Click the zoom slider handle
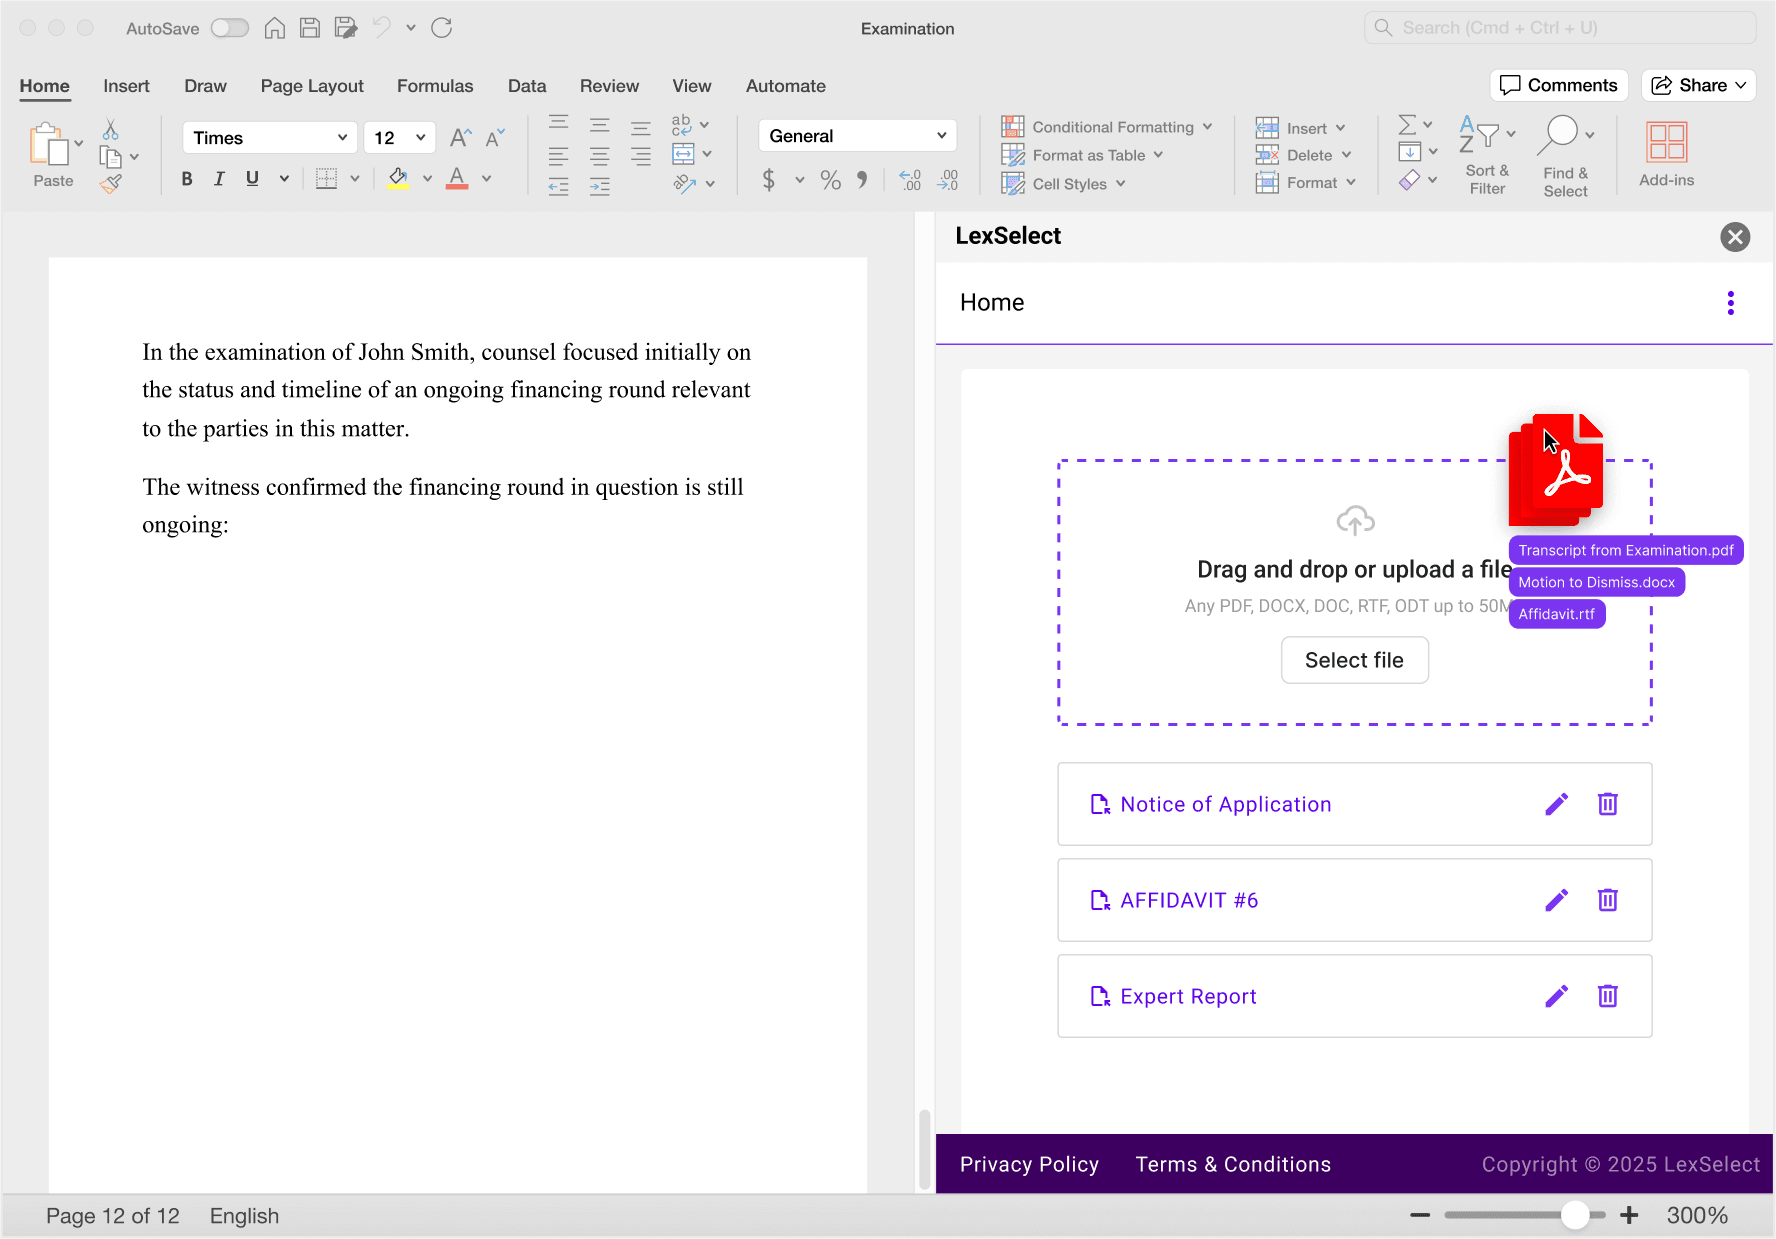Viewport: 1776px width, 1239px height. 1575,1215
